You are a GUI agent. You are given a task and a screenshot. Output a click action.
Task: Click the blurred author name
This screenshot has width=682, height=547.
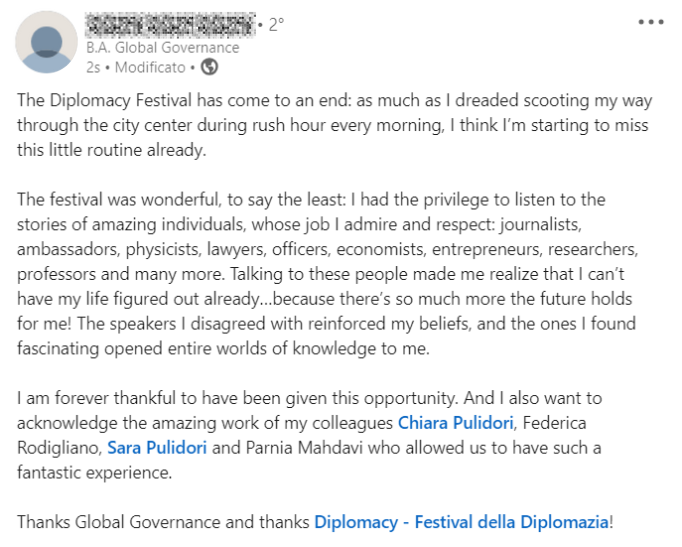[x=168, y=24]
